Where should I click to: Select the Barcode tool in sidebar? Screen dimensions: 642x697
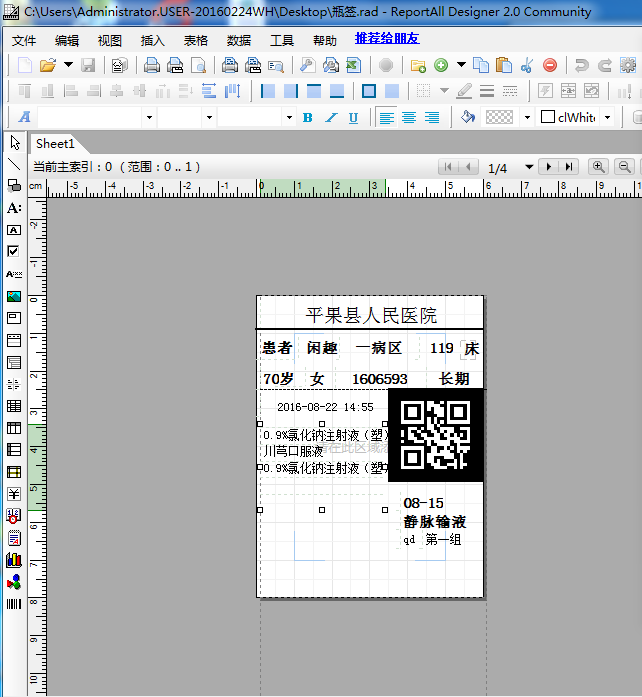(x=14, y=604)
